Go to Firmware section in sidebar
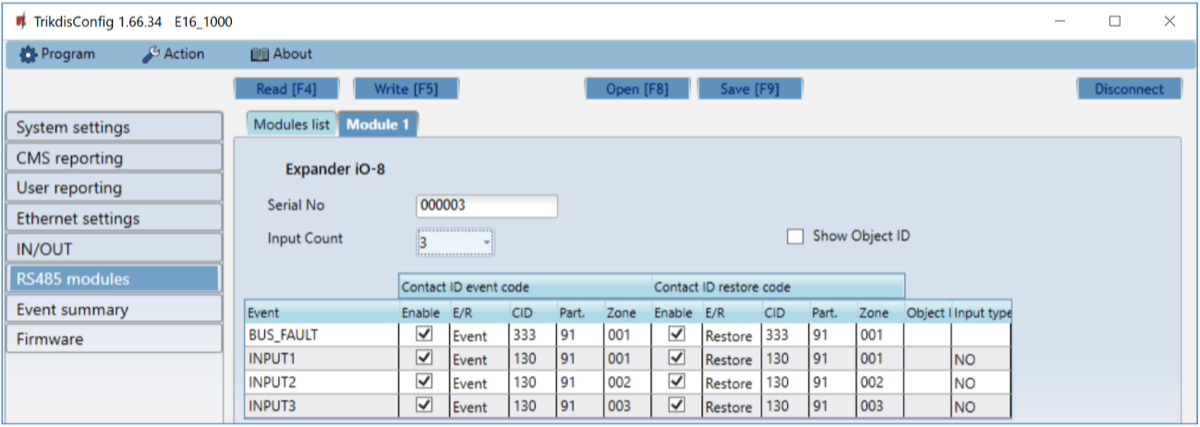This screenshot has height=427, width=1200. pyautogui.click(x=112, y=339)
